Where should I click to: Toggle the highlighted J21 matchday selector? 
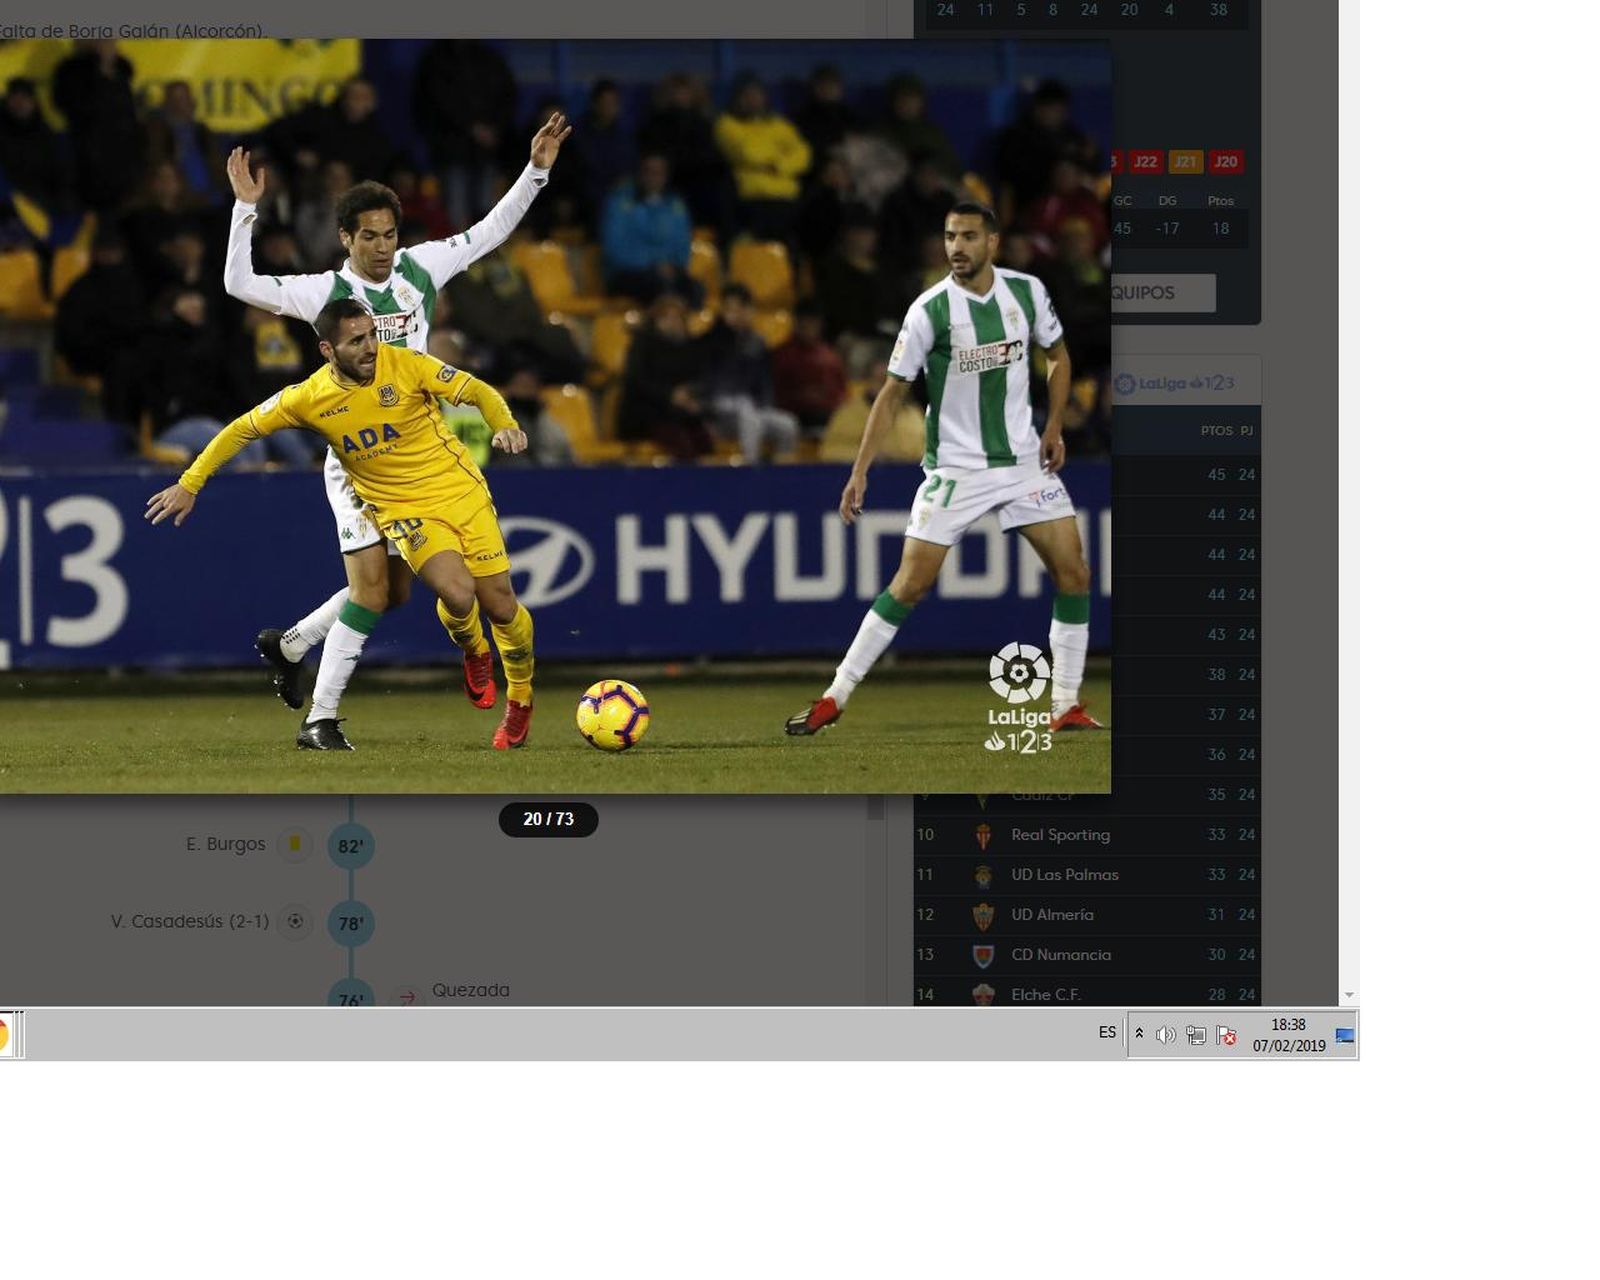click(x=1185, y=161)
